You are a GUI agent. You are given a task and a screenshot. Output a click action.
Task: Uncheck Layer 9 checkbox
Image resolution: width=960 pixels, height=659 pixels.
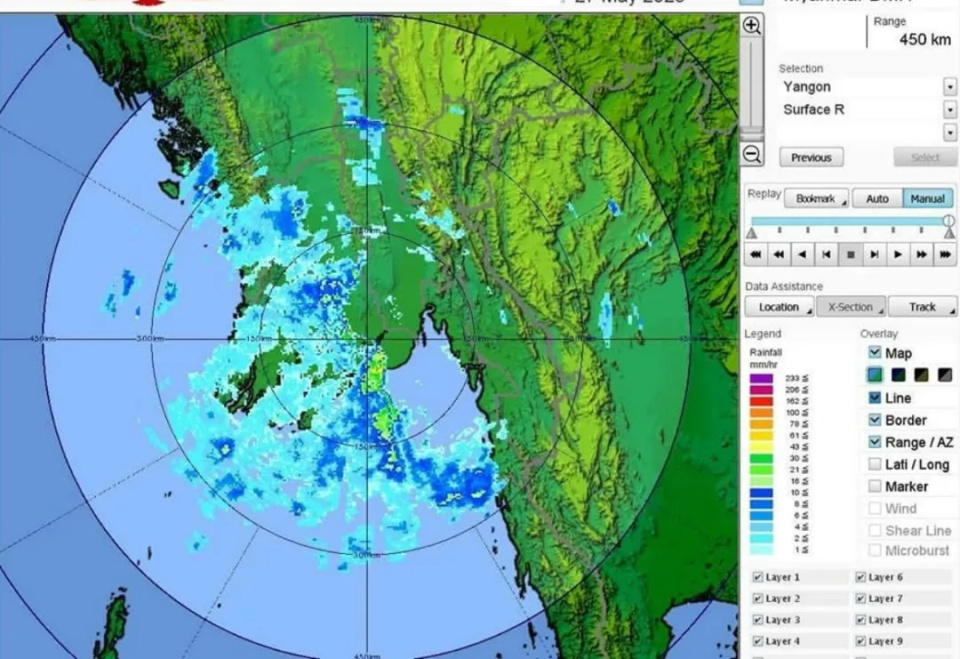pyautogui.click(x=861, y=641)
